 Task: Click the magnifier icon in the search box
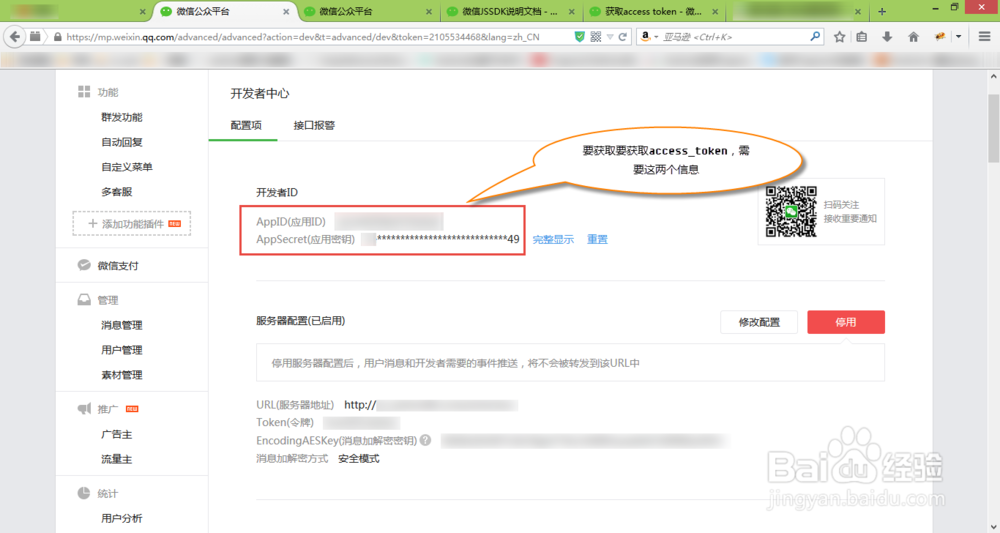815,37
